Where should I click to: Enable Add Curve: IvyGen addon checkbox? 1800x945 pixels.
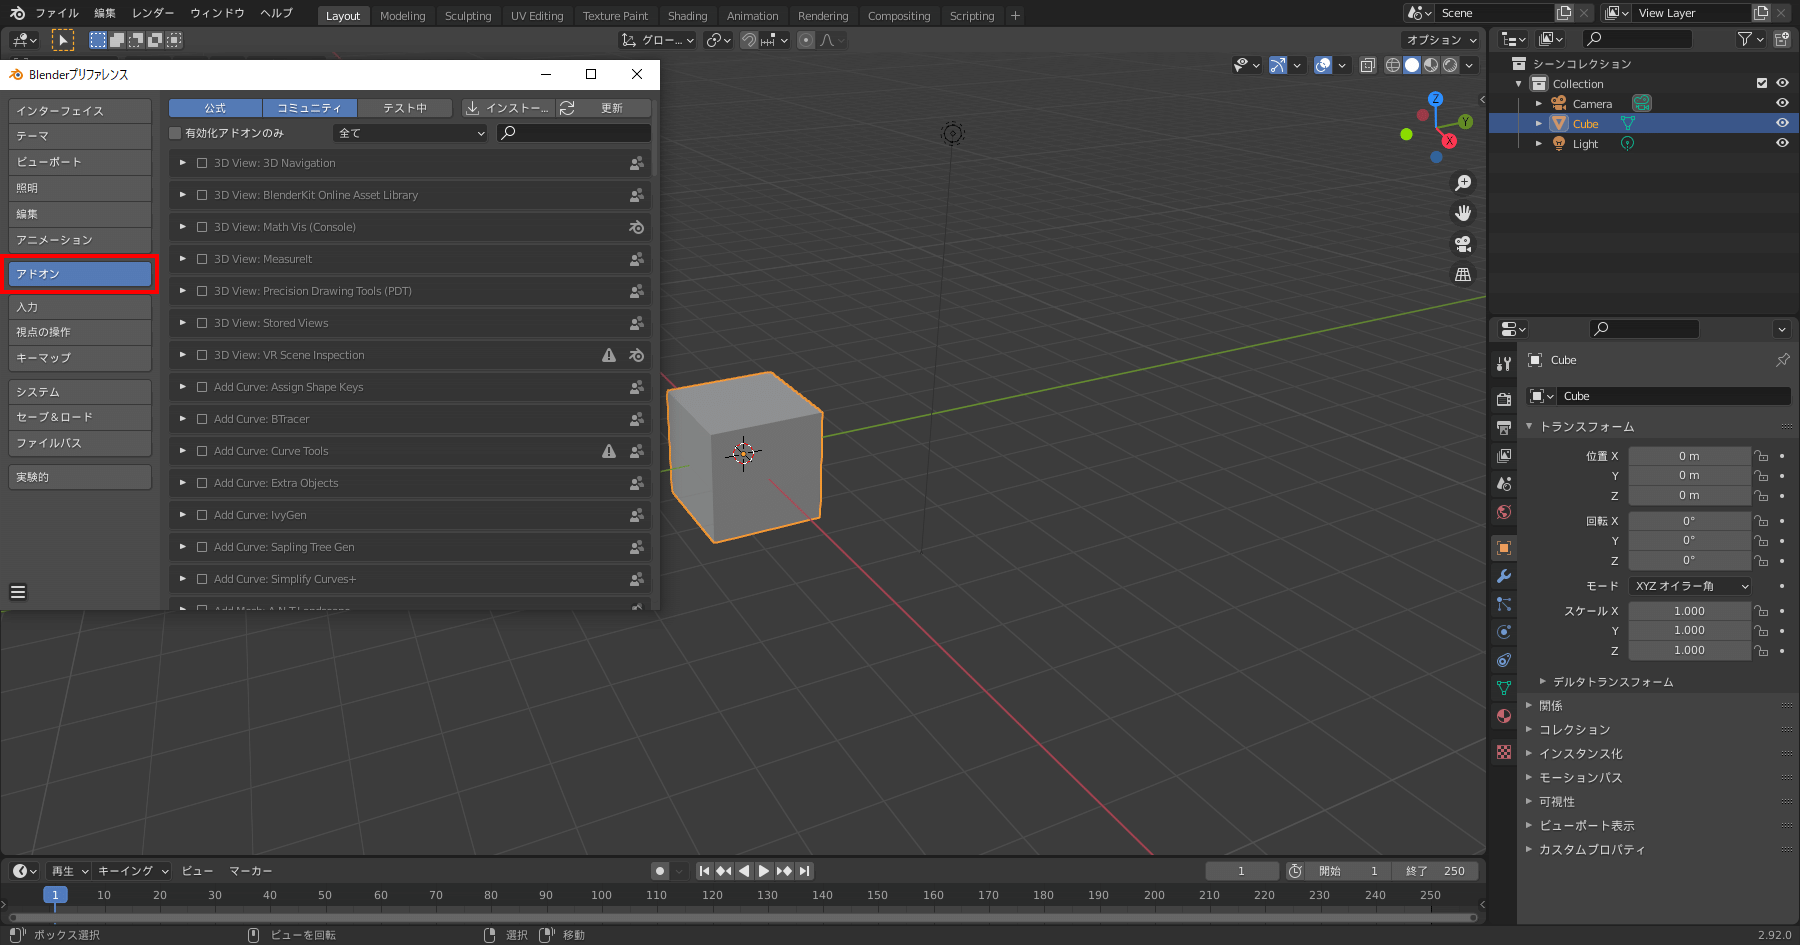click(202, 515)
